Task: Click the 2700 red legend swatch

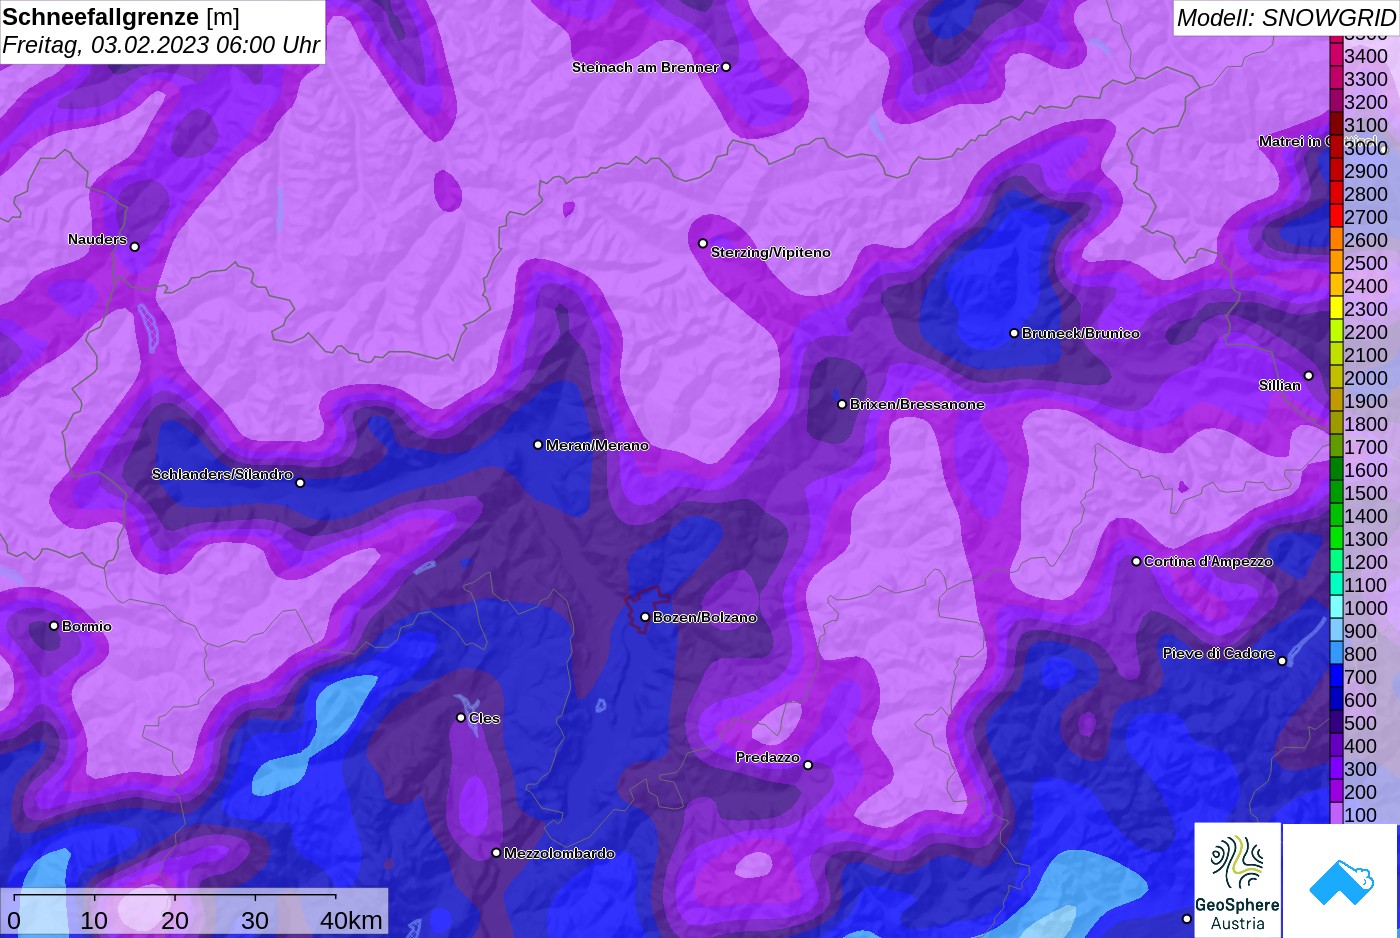Action: [x=1336, y=217]
